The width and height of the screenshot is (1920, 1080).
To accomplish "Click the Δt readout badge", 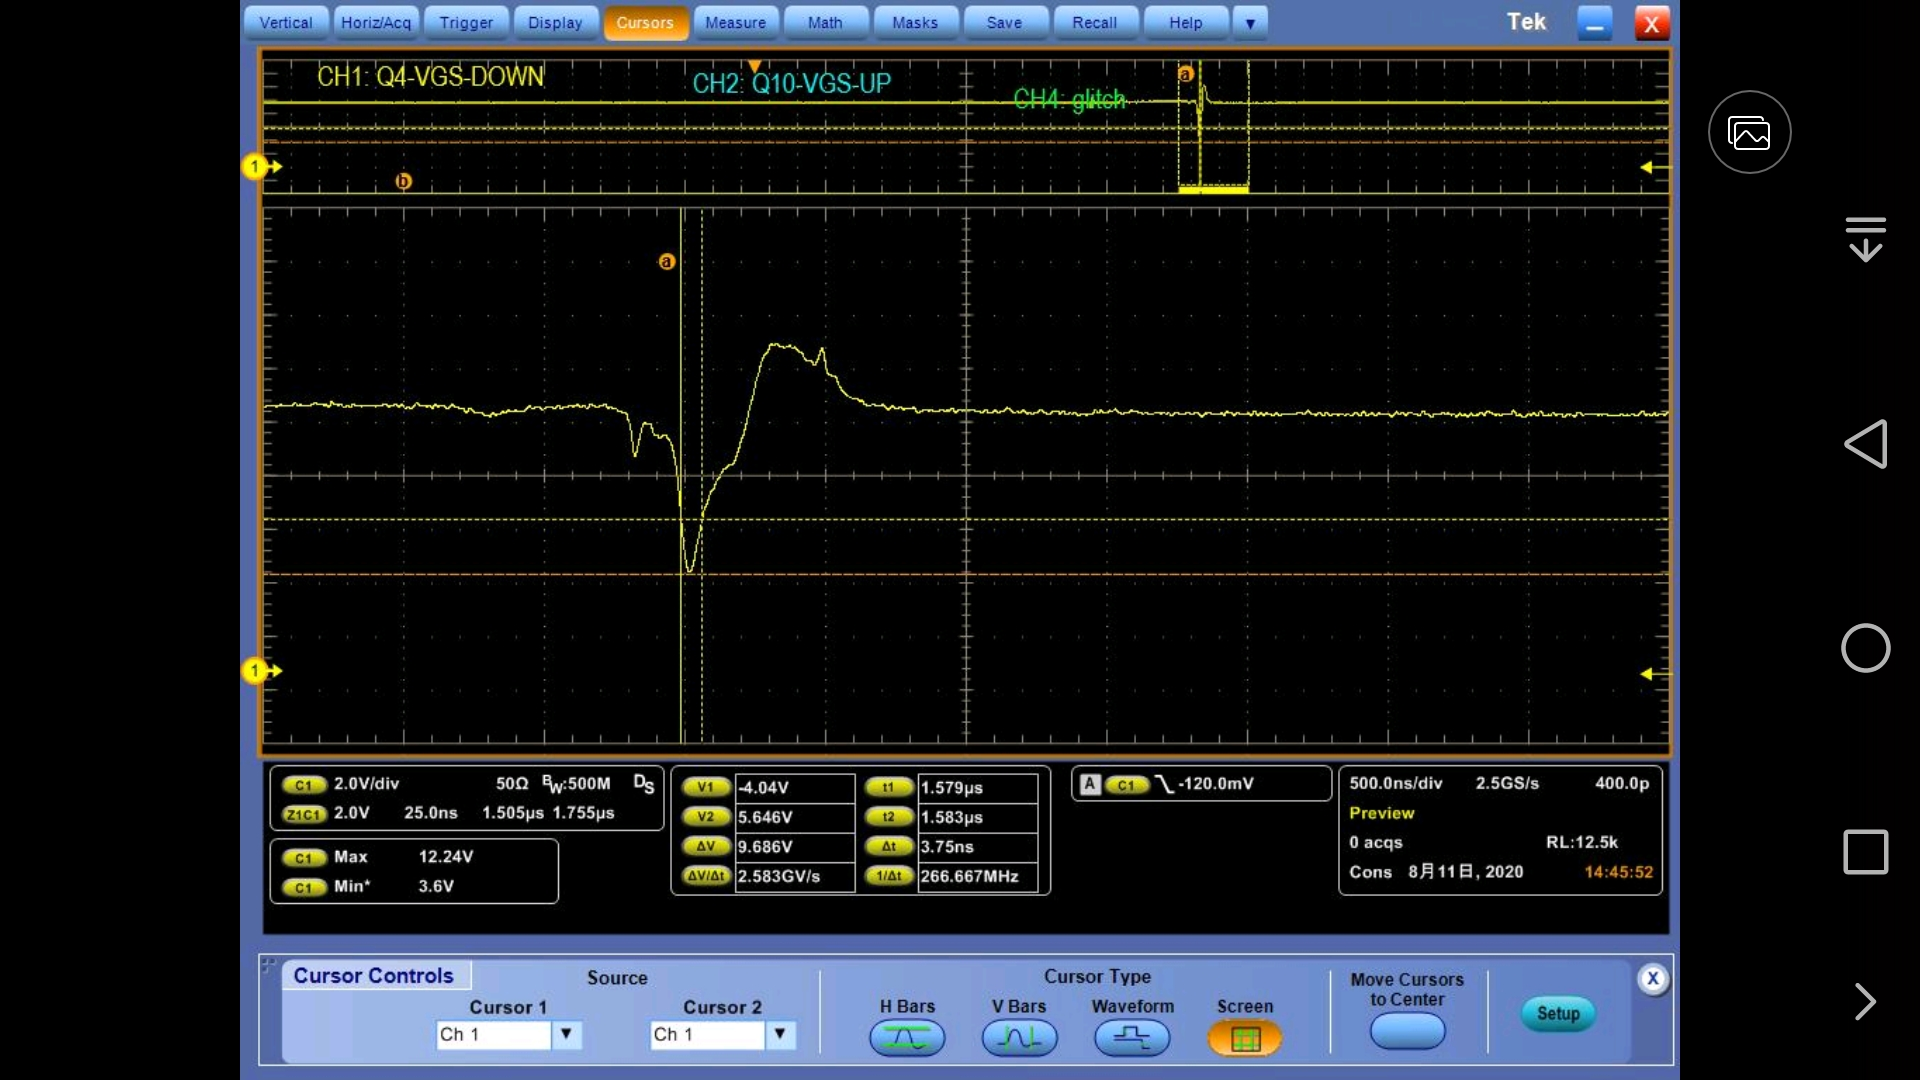I will pos(889,846).
